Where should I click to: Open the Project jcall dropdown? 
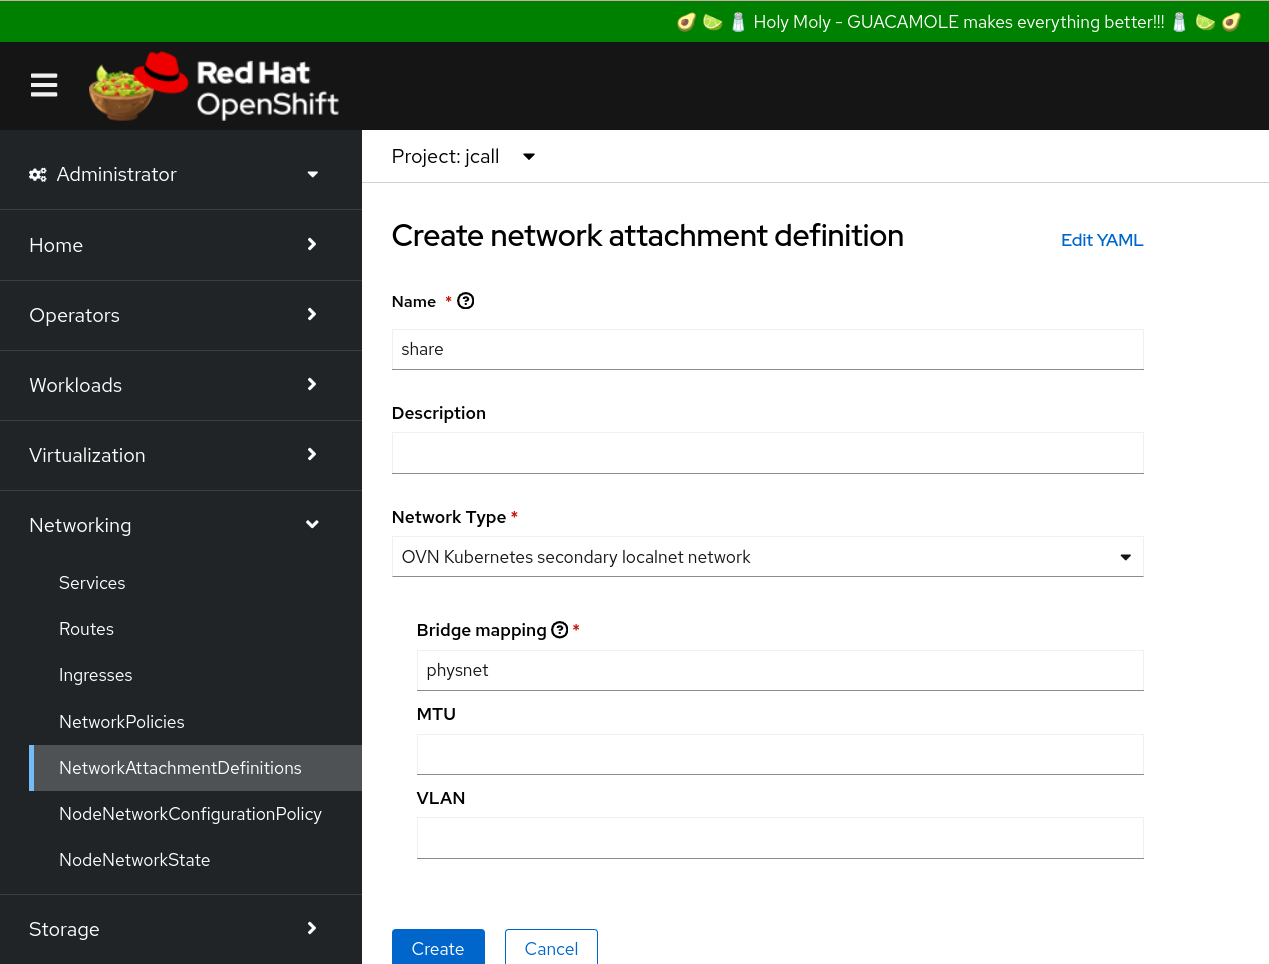tap(463, 157)
